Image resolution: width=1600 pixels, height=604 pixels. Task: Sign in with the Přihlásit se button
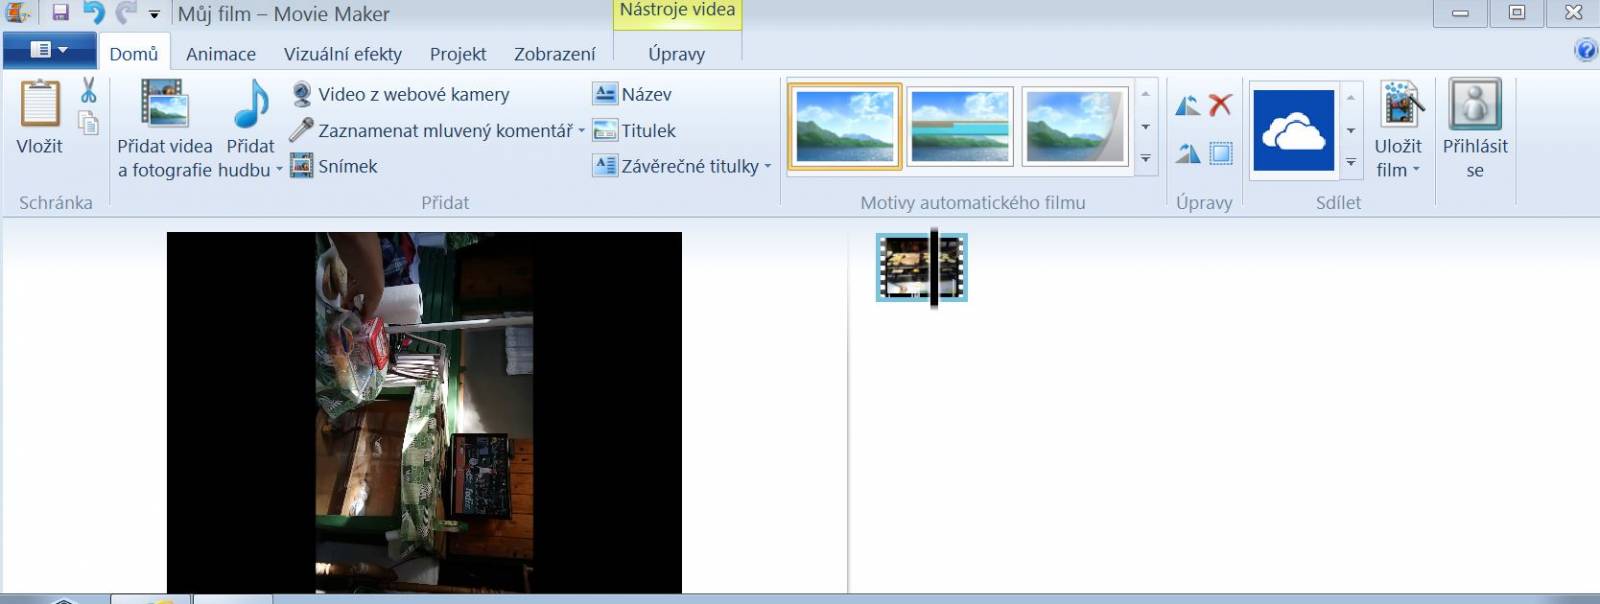(1475, 129)
